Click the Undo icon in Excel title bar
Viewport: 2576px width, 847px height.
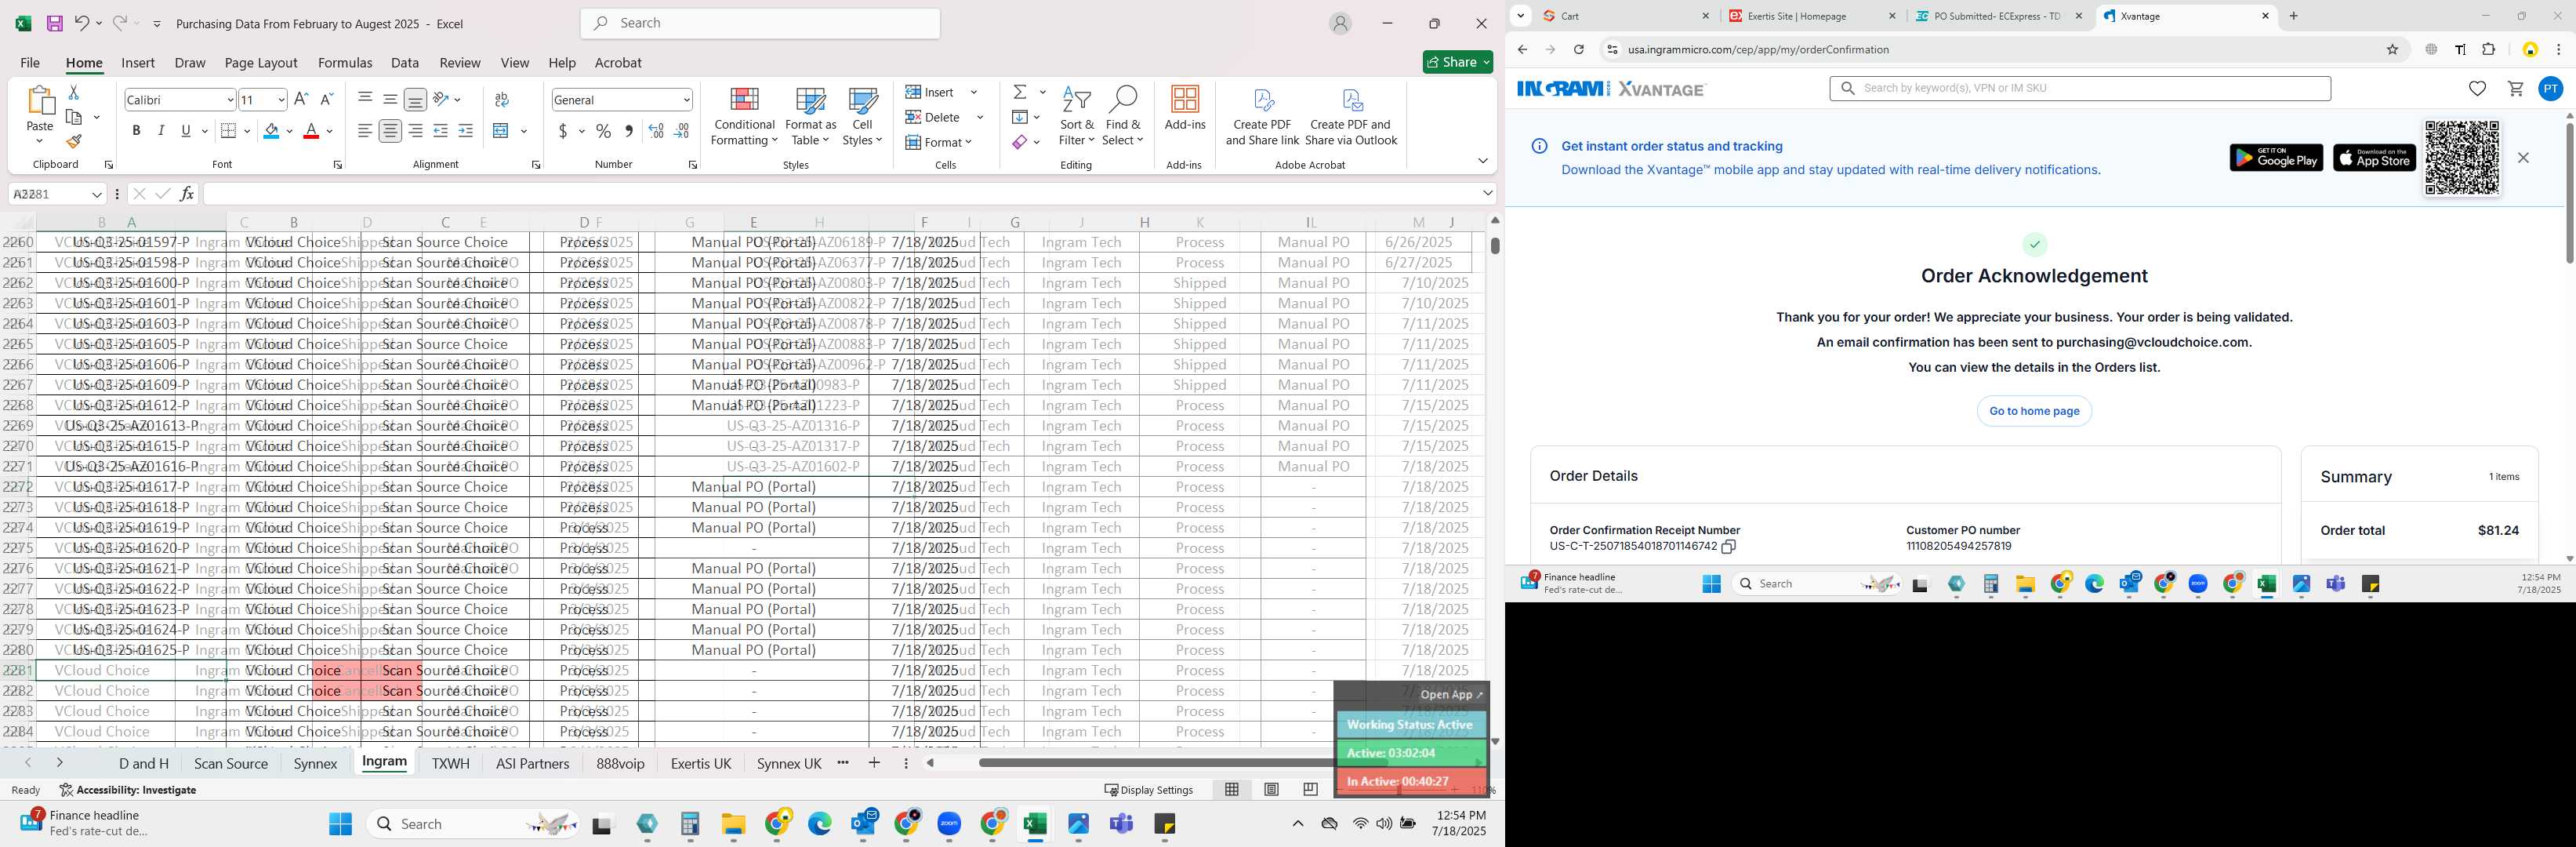(x=81, y=23)
